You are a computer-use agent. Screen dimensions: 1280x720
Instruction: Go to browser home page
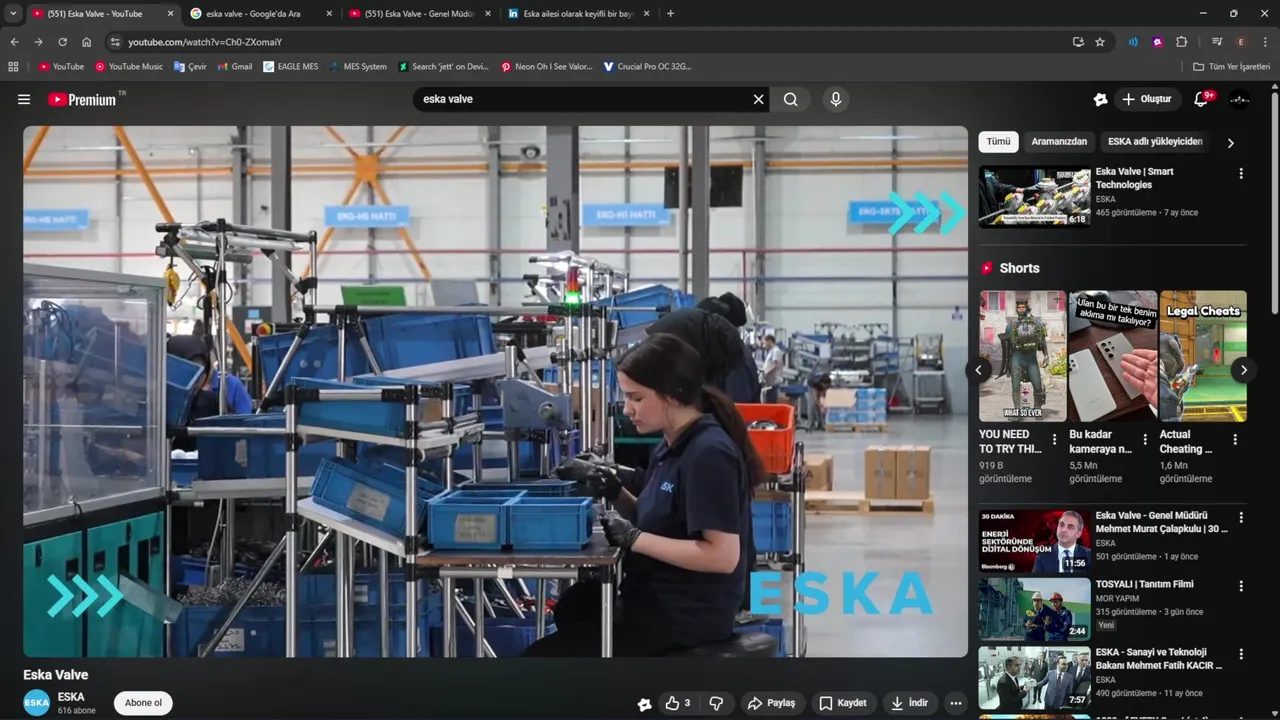point(86,42)
